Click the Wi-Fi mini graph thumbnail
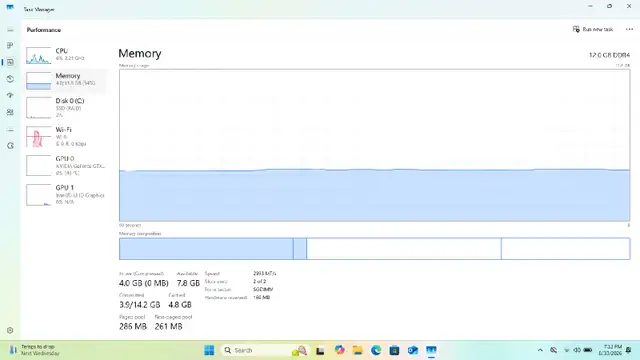The image size is (640, 360). click(x=39, y=136)
